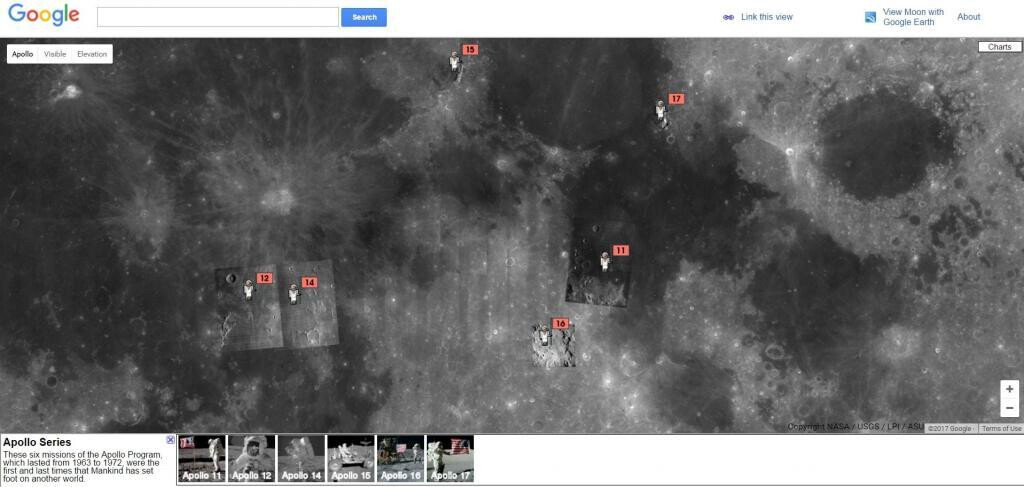Select the red 17 label on map
Screen dimensions: 1024x487
(676, 99)
